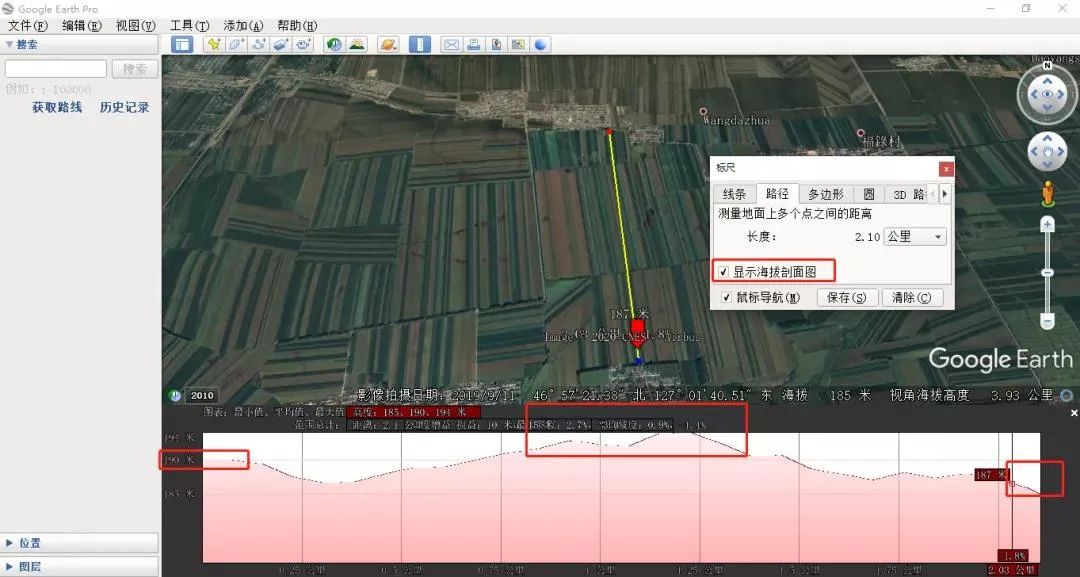This screenshot has height=577, width=1080.
Task: Click the 历史记录 link in the search panel
Action: (124, 106)
